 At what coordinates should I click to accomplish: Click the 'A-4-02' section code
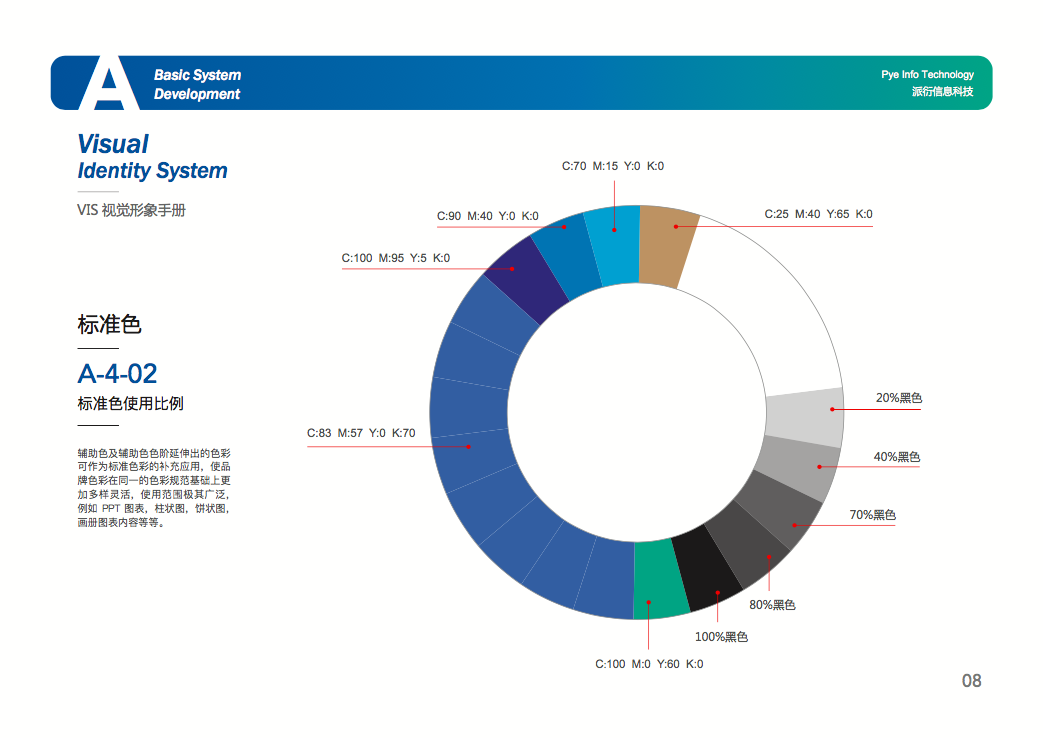point(117,374)
